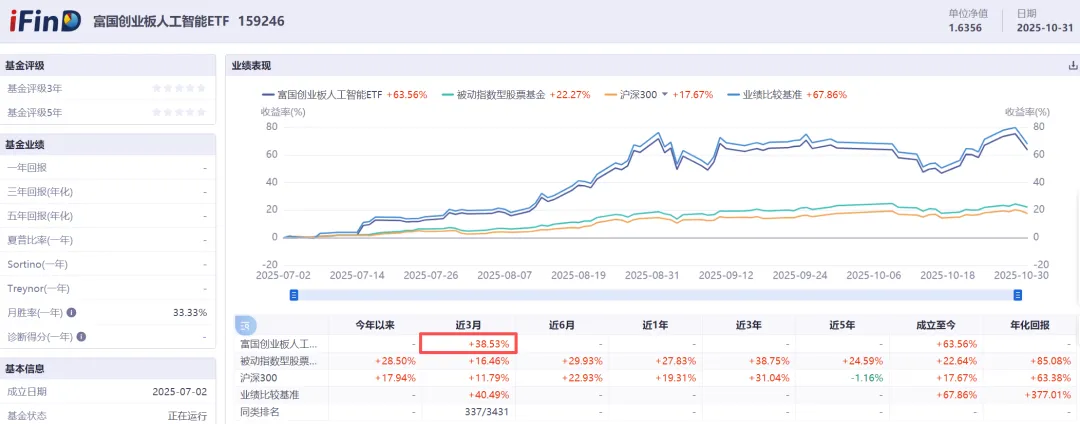Click the 夏普比率(一年) row
Image resolution: width=1080 pixels, height=424 pixels.
pyautogui.click(x=107, y=240)
